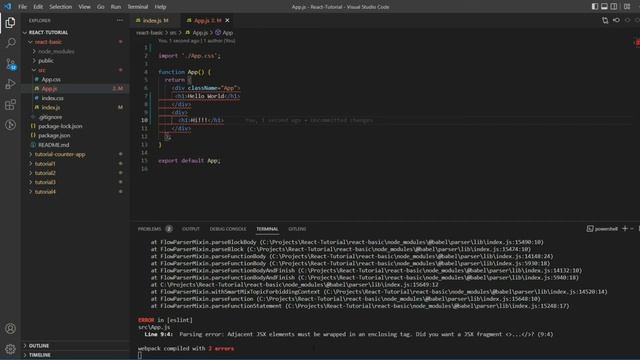Image resolution: width=640 pixels, height=360 pixels.
Task: Open the Run and Debug view
Action: point(10,84)
